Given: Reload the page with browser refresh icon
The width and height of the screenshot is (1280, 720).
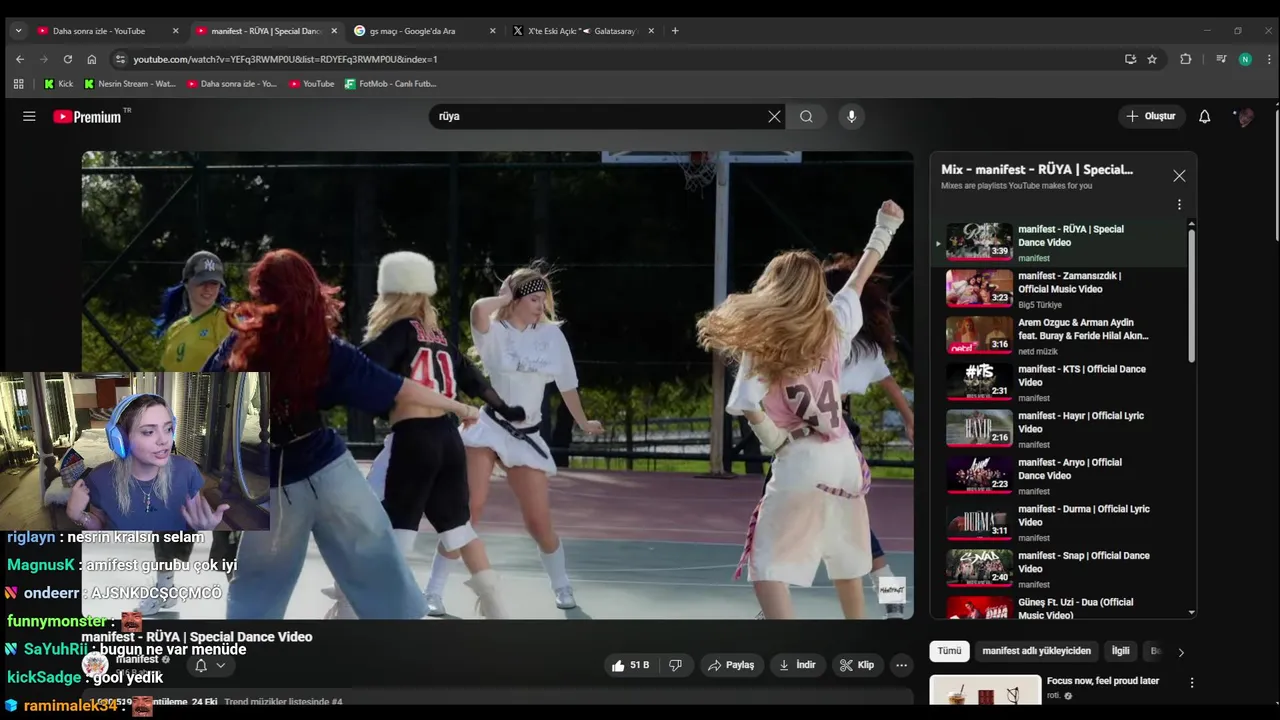Looking at the screenshot, I should click(x=68, y=59).
